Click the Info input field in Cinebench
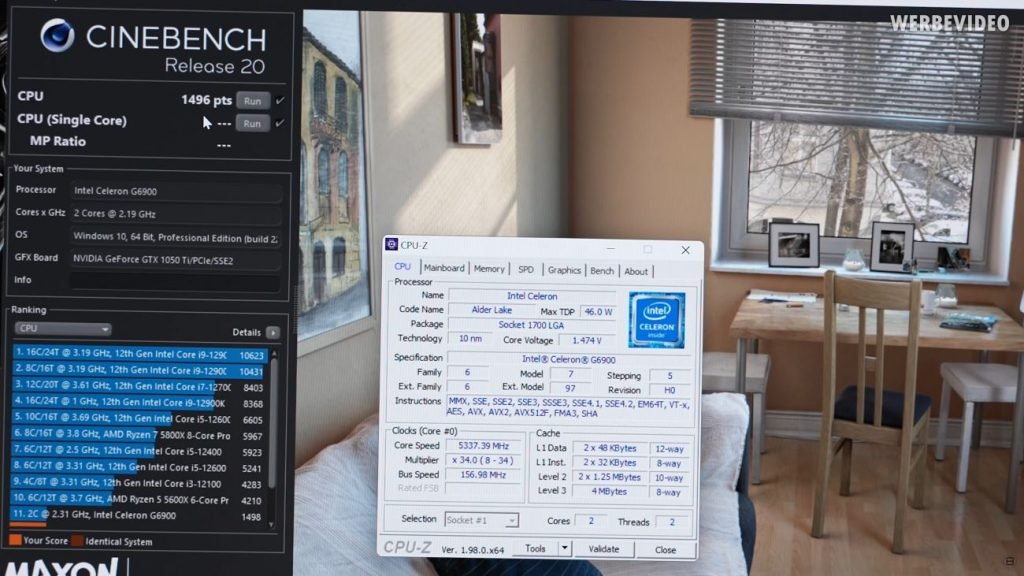 [x=175, y=281]
